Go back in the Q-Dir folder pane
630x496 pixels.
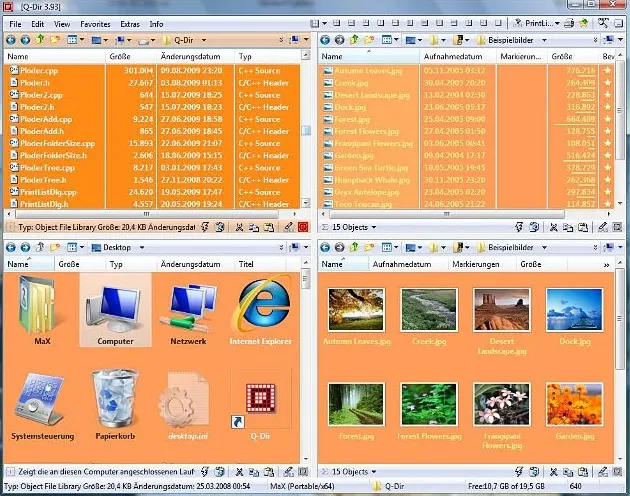coord(11,40)
